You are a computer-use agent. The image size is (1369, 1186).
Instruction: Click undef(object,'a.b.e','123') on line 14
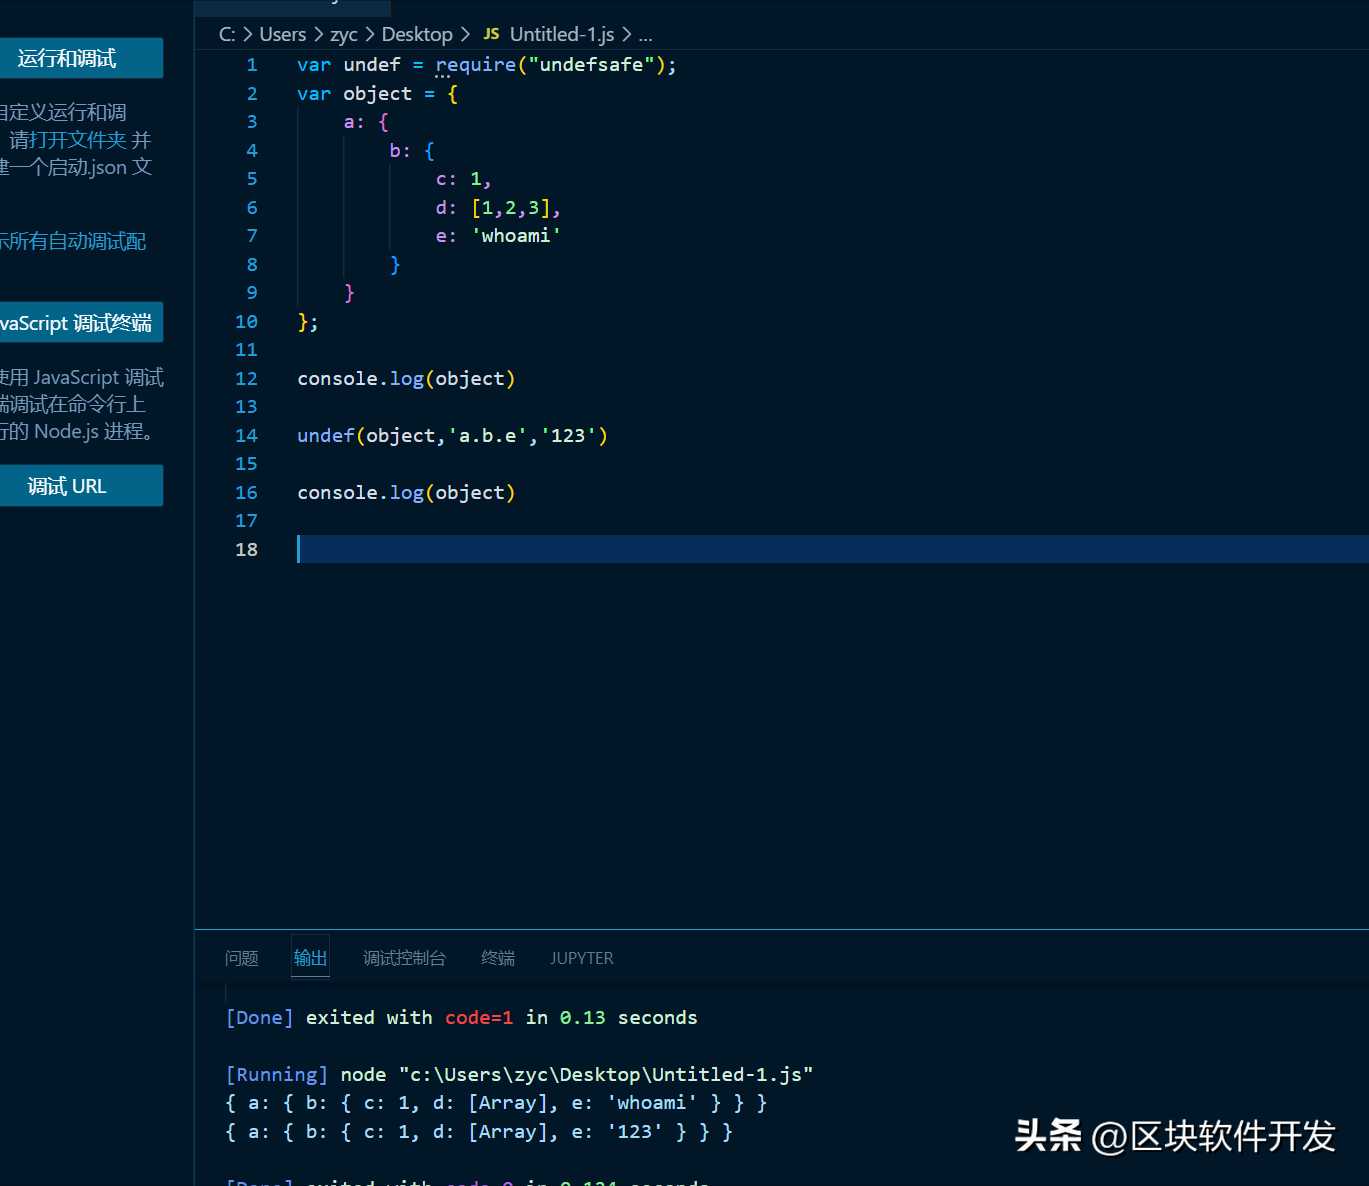coord(452,436)
